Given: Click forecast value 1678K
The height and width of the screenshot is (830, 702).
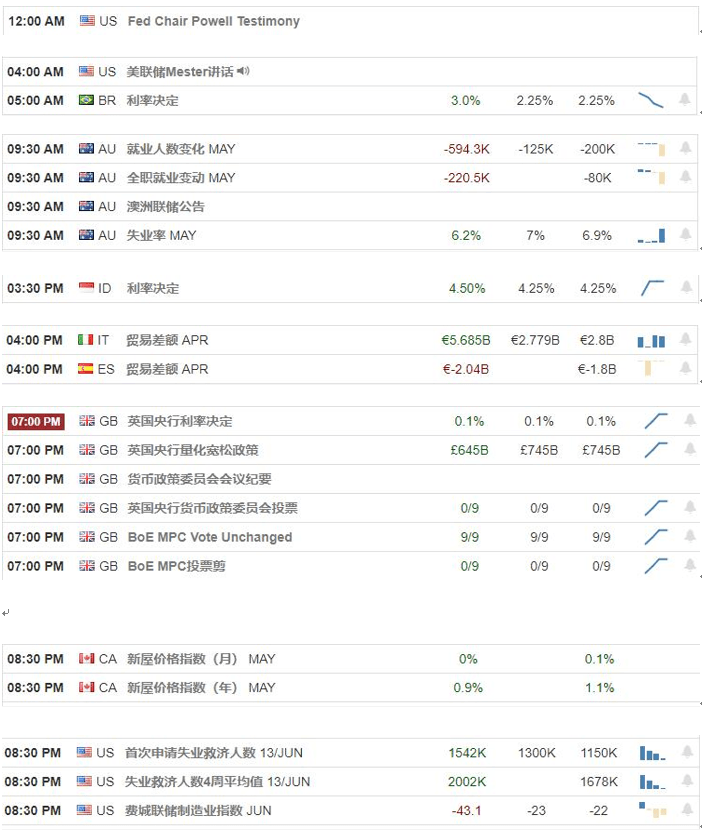Looking at the screenshot, I should (x=599, y=782).
